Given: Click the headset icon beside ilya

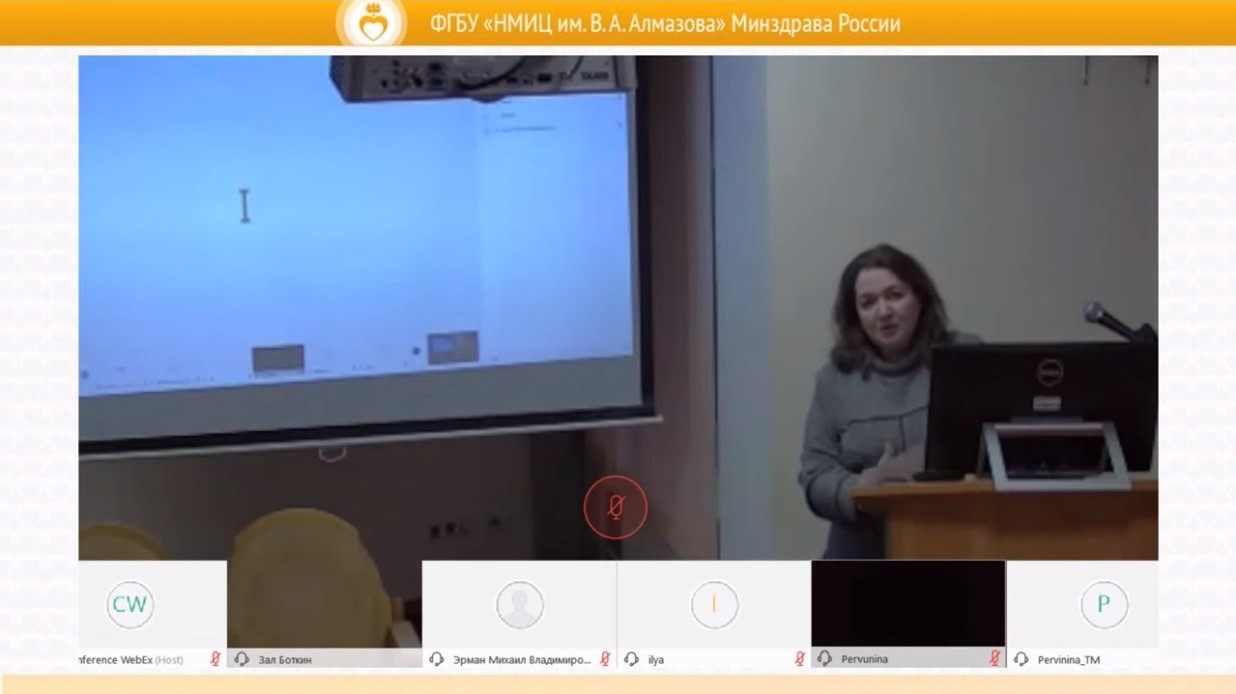Looking at the screenshot, I should coord(631,659).
